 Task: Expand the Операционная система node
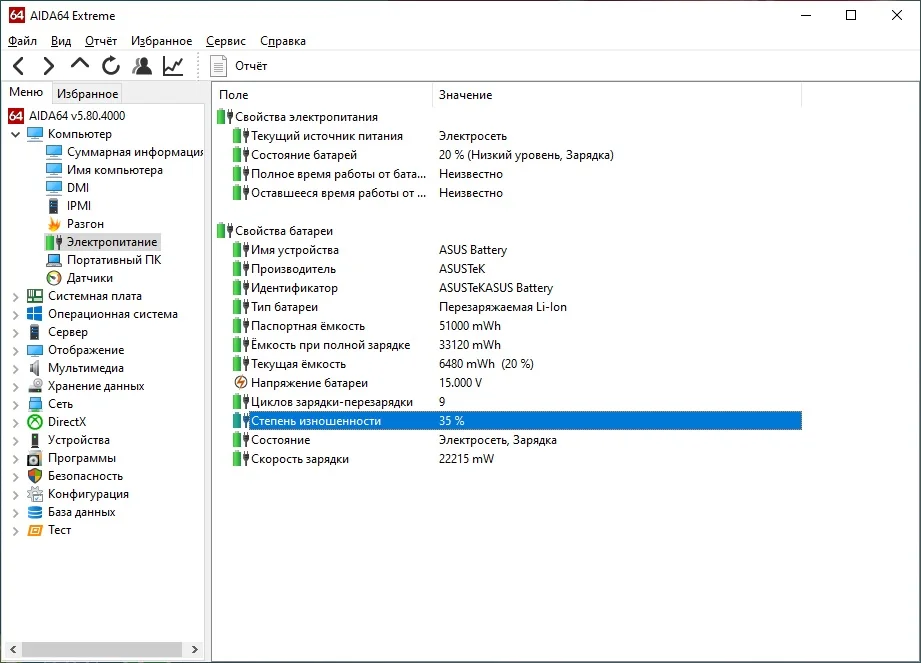click(15, 315)
